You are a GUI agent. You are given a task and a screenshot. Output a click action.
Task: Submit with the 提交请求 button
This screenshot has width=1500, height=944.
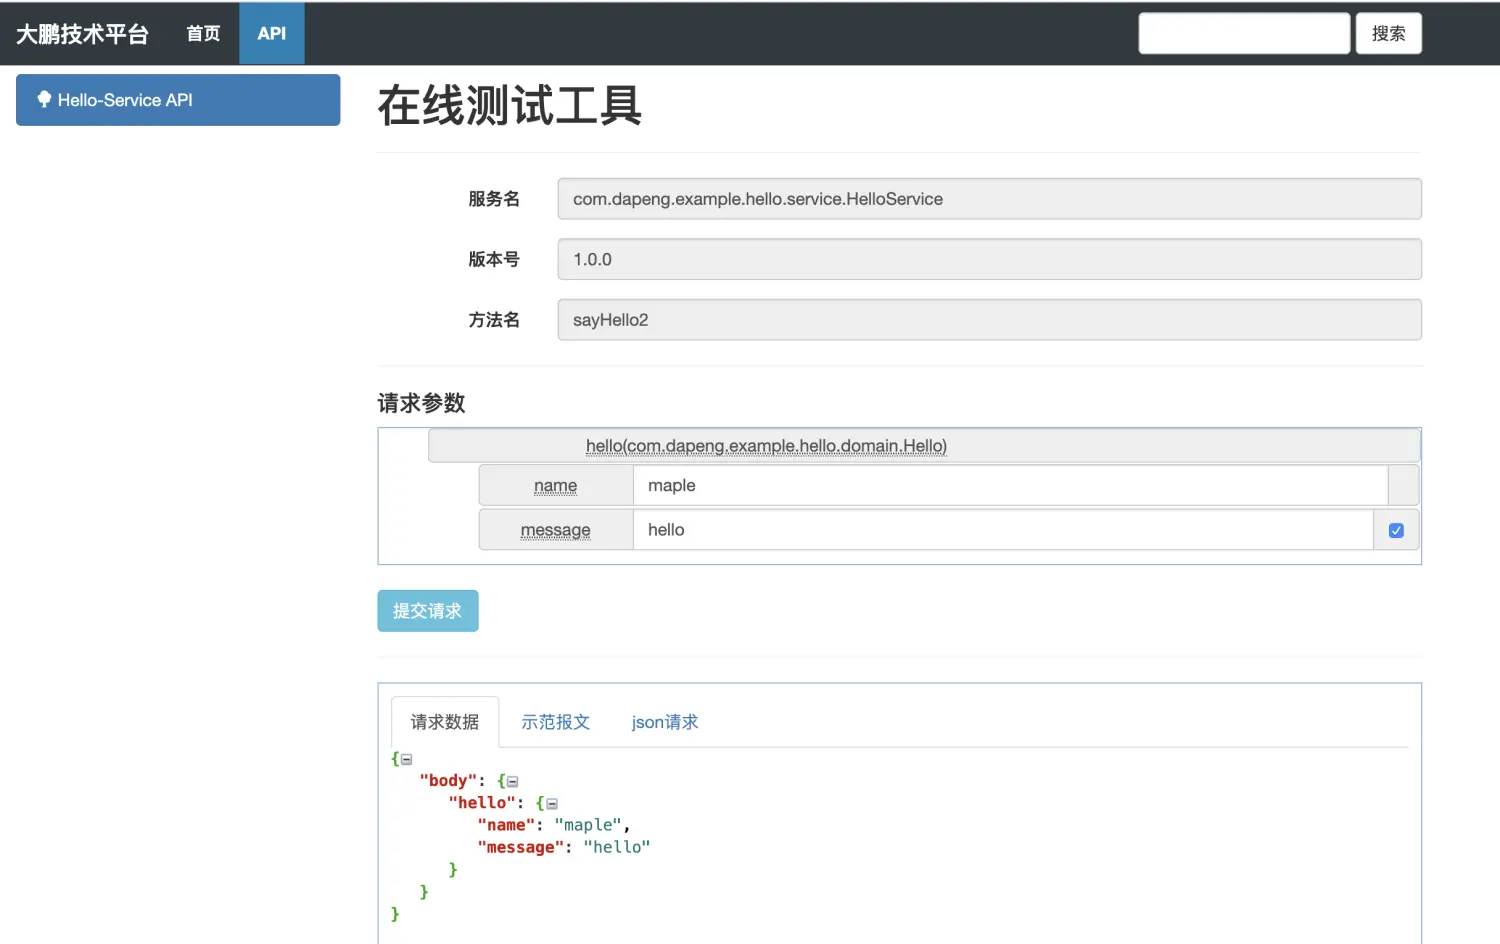pyautogui.click(x=428, y=611)
